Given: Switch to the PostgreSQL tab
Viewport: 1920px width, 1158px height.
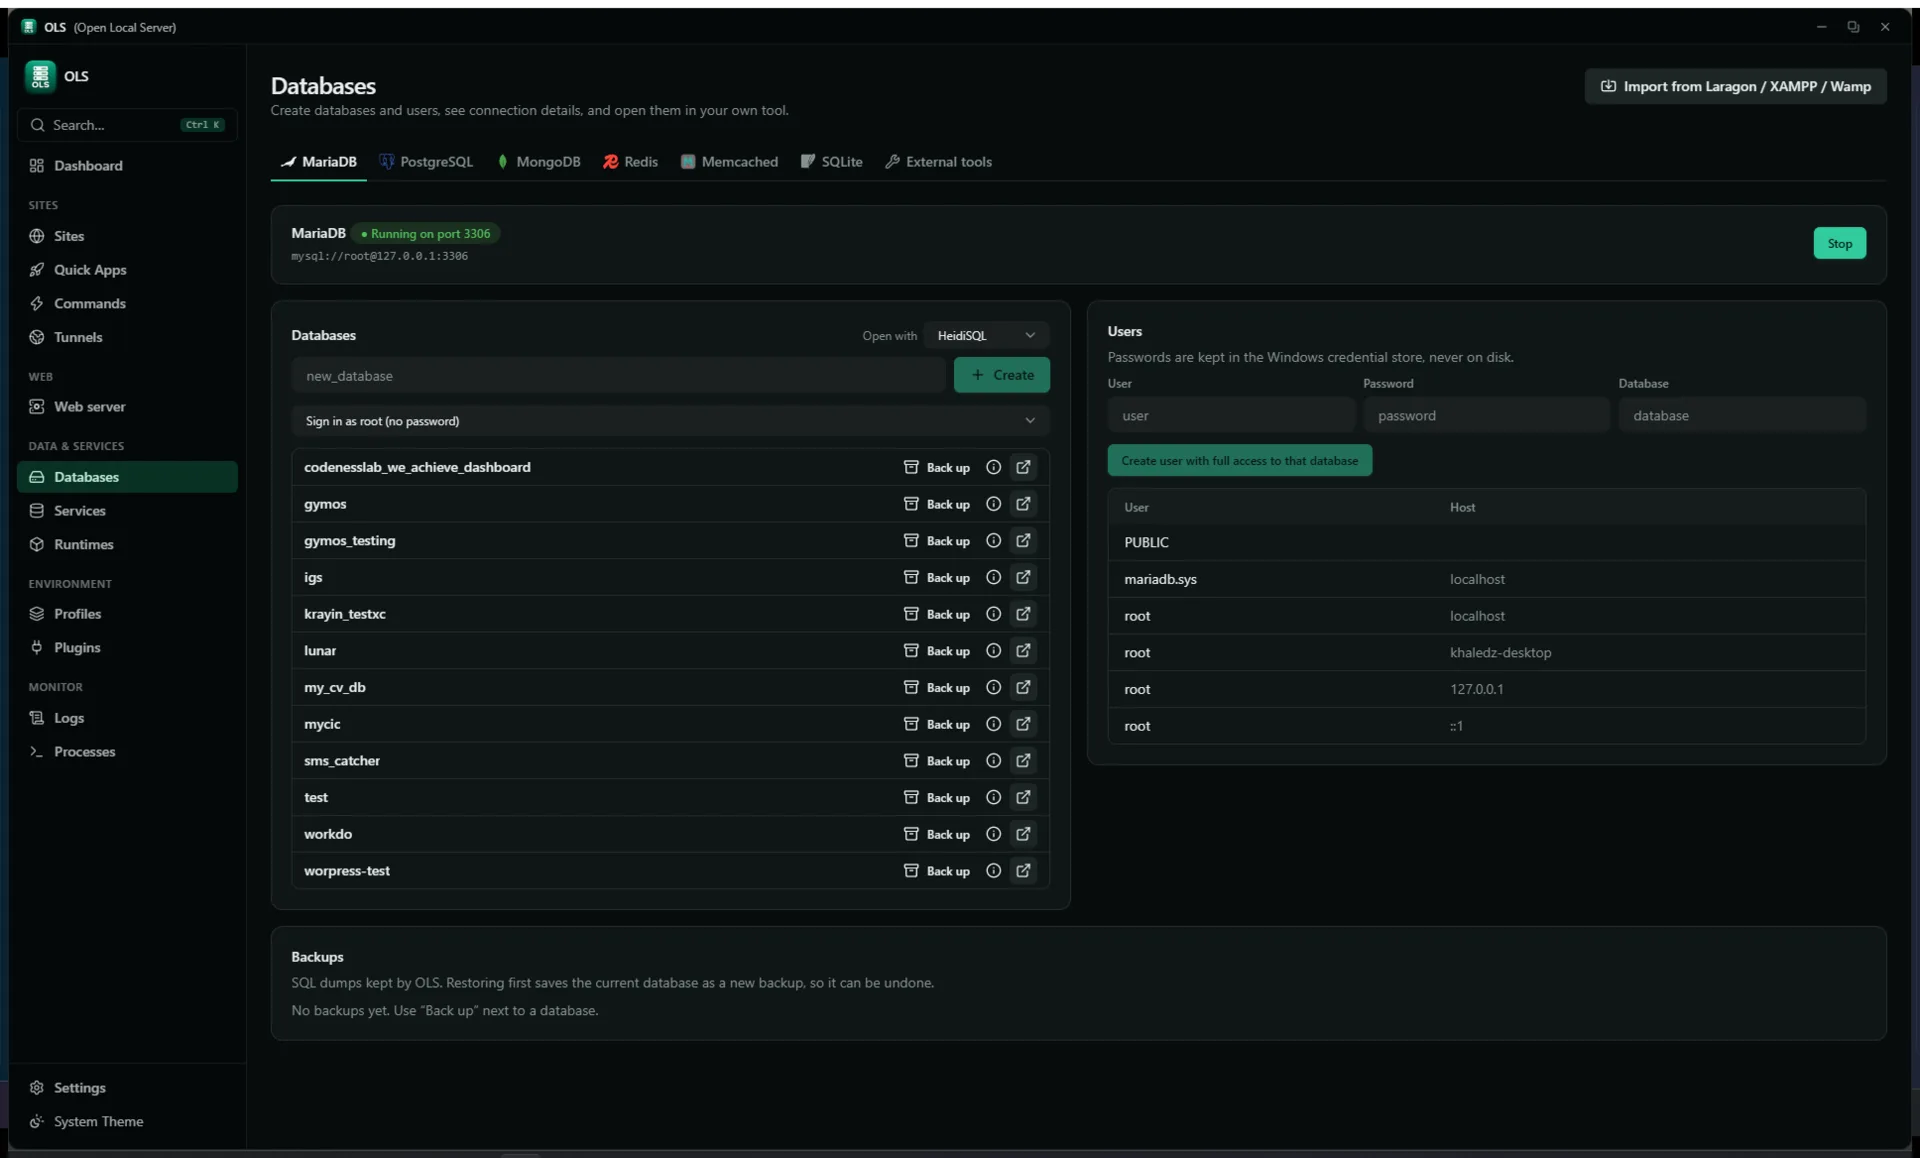Looking at the screenshot, I should (426, 162).
